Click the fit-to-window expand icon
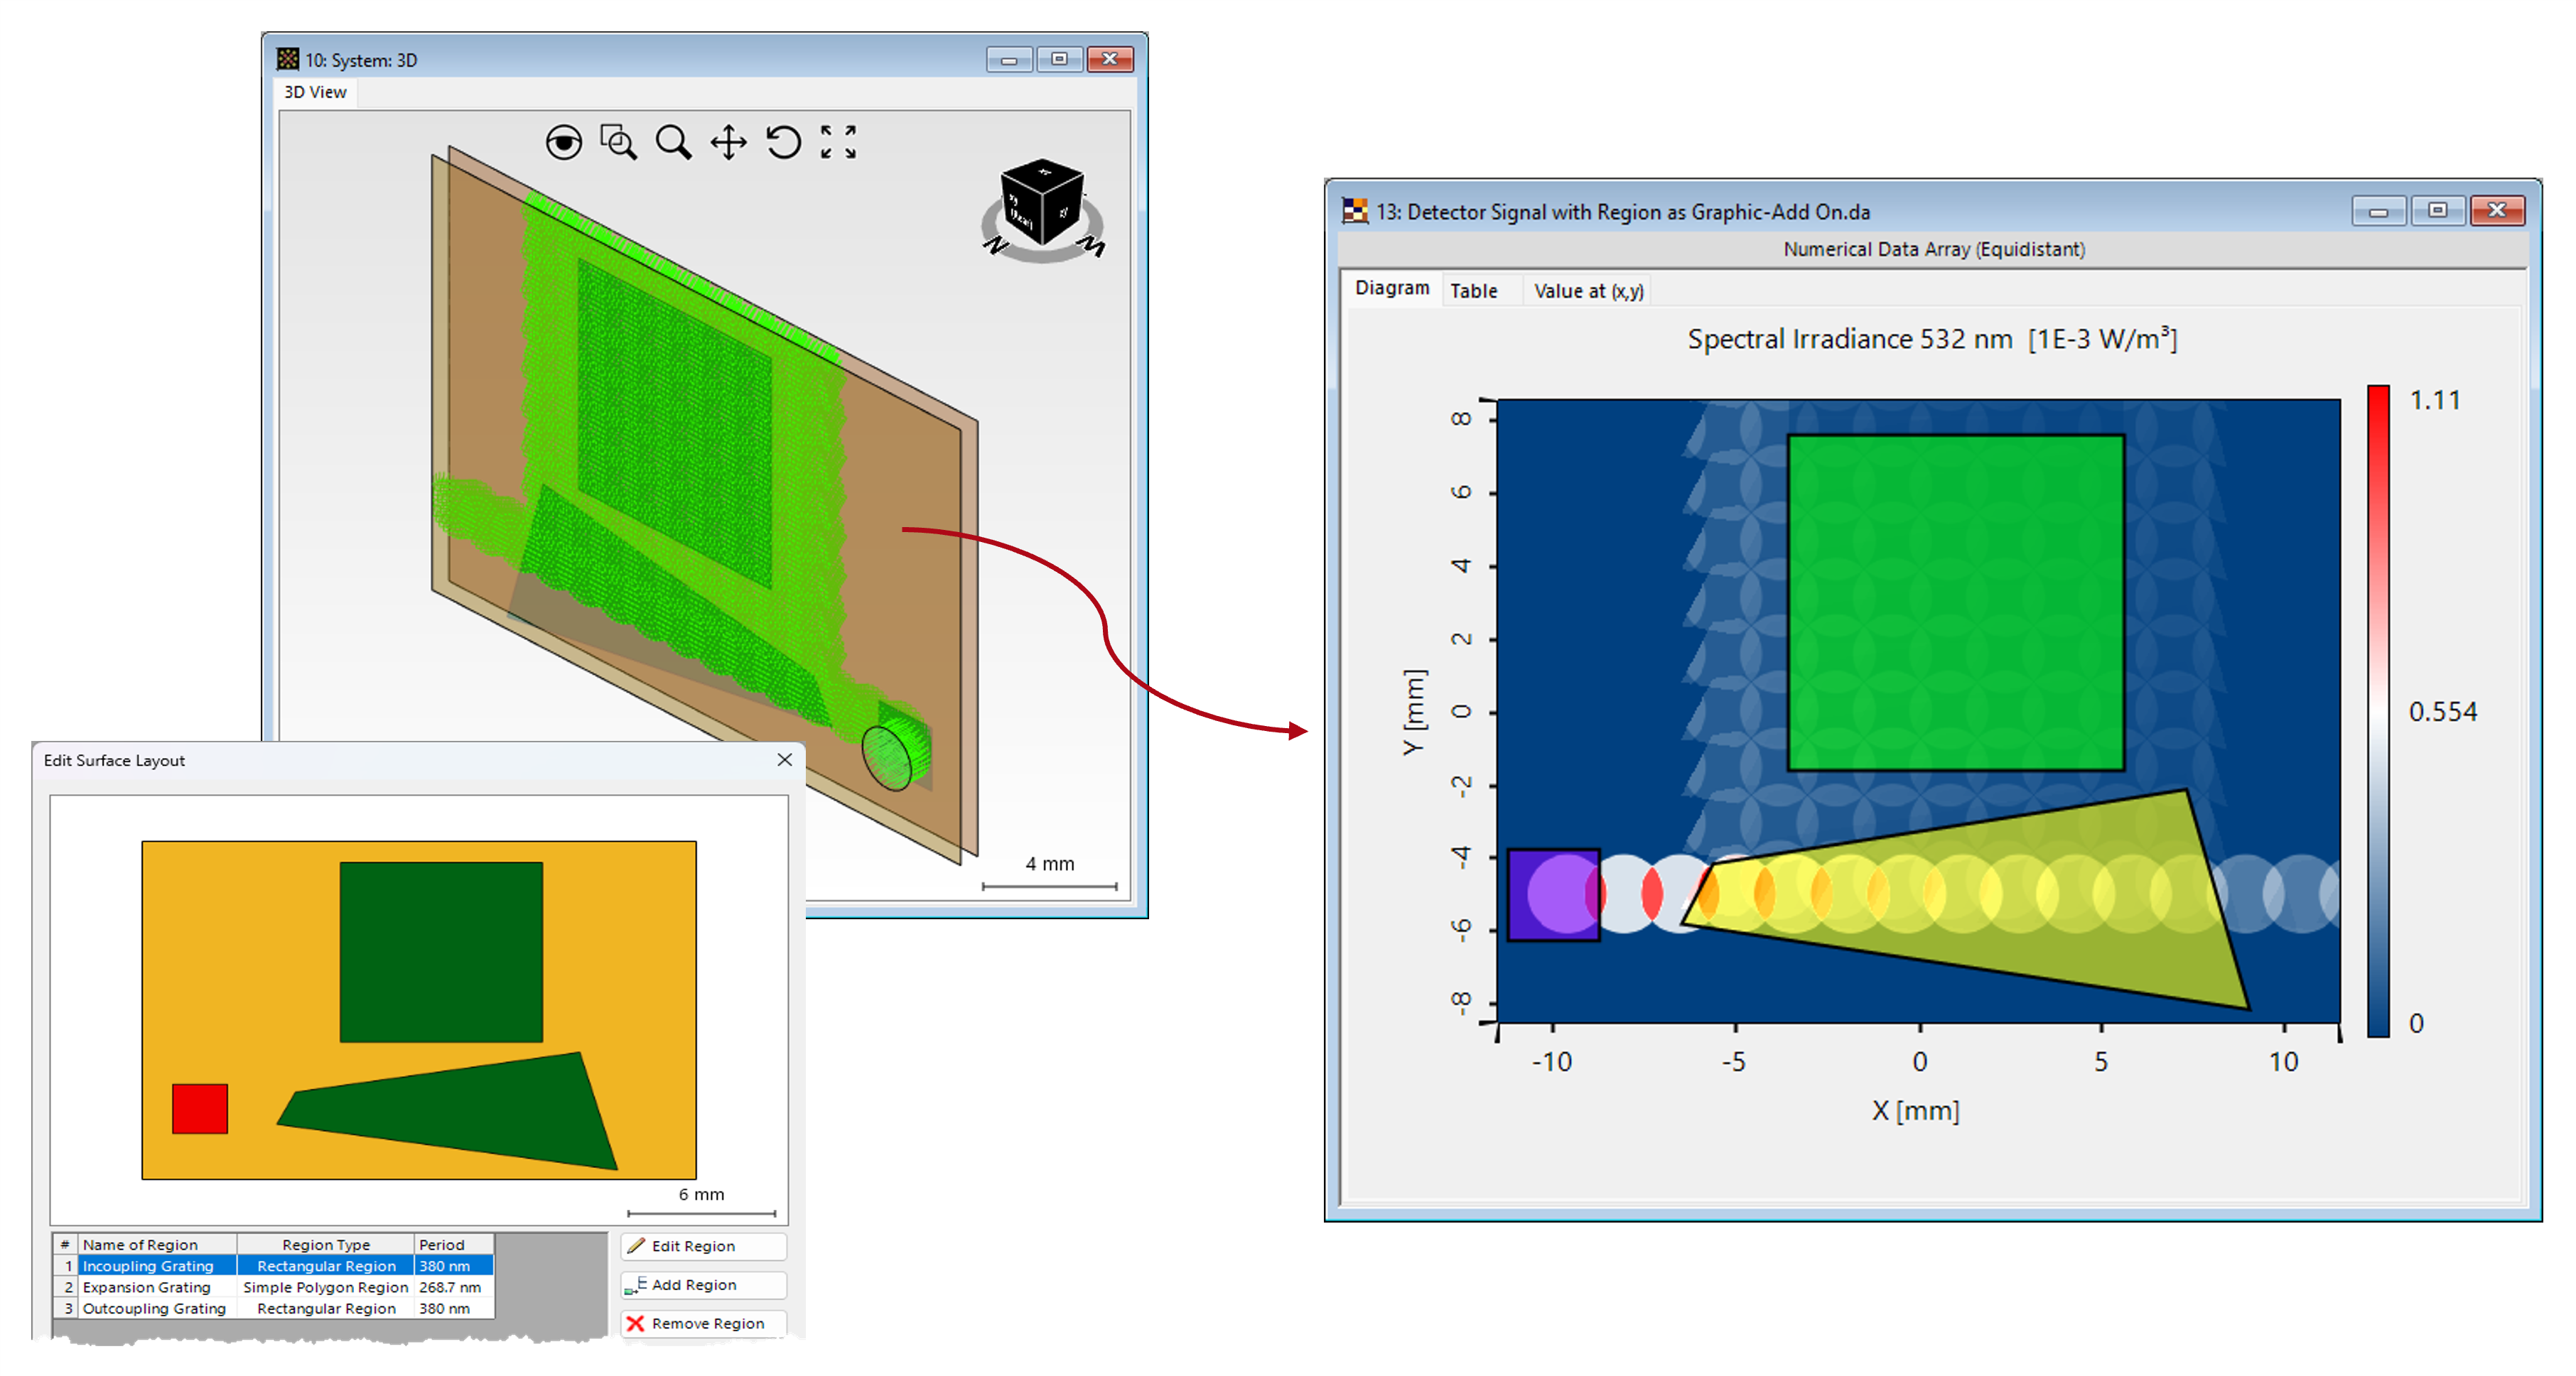 839,142
